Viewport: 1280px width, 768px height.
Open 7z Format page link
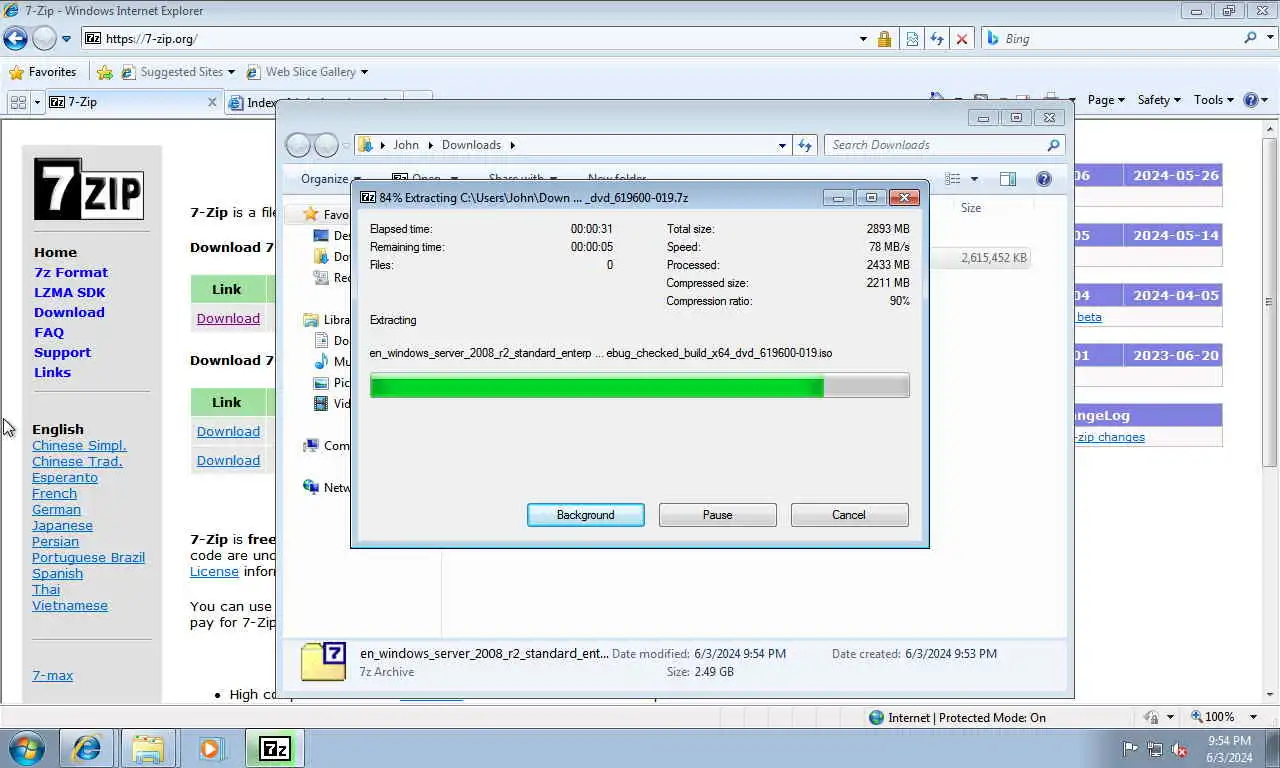71,272
